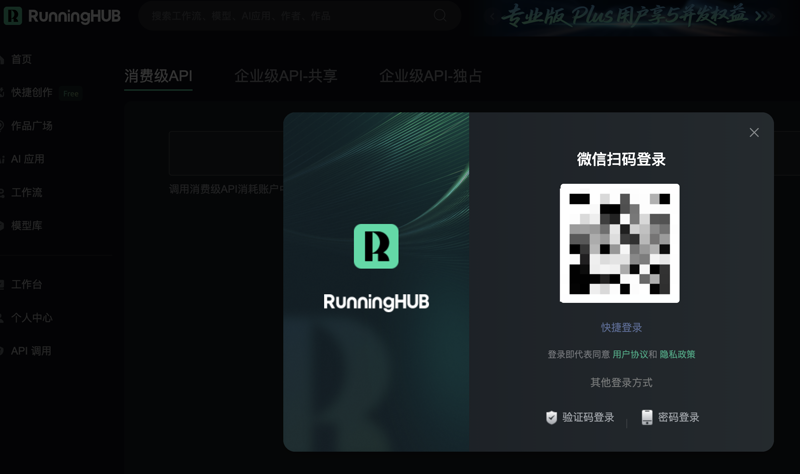
Task: Open 快捷创作 in the sidebar
Action: (31, 92)
